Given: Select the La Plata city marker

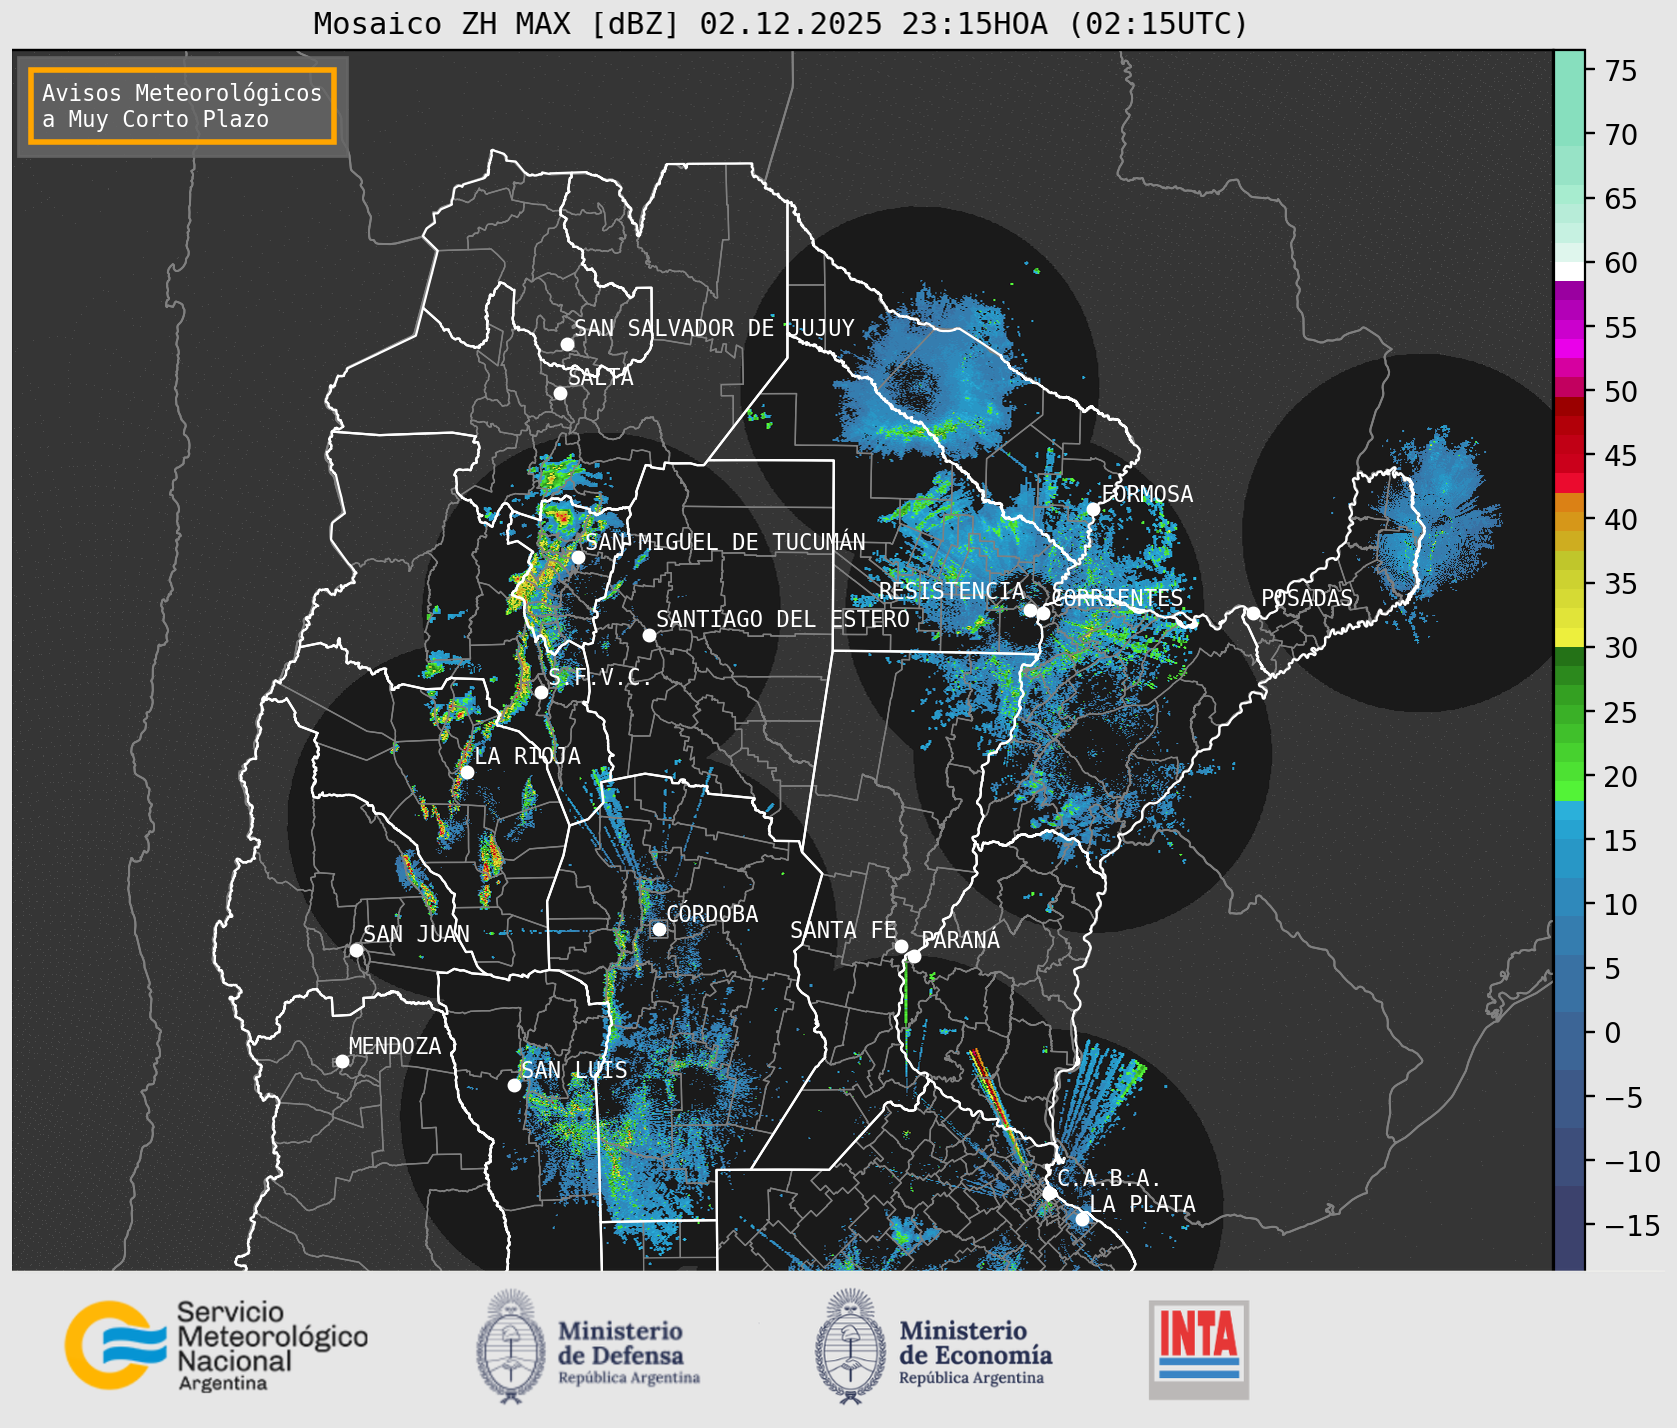Looking at the screenshot, I should click(1082, 1219).
